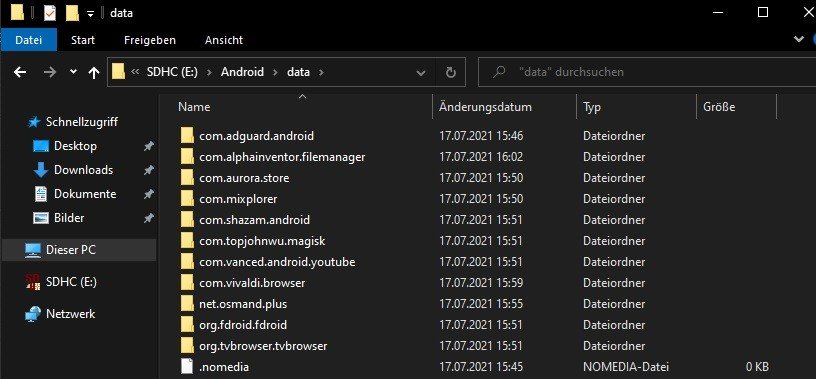The width and height of the screenshot is (816, 379).
Task: Go up one folder level
Action: coord(94,72)
